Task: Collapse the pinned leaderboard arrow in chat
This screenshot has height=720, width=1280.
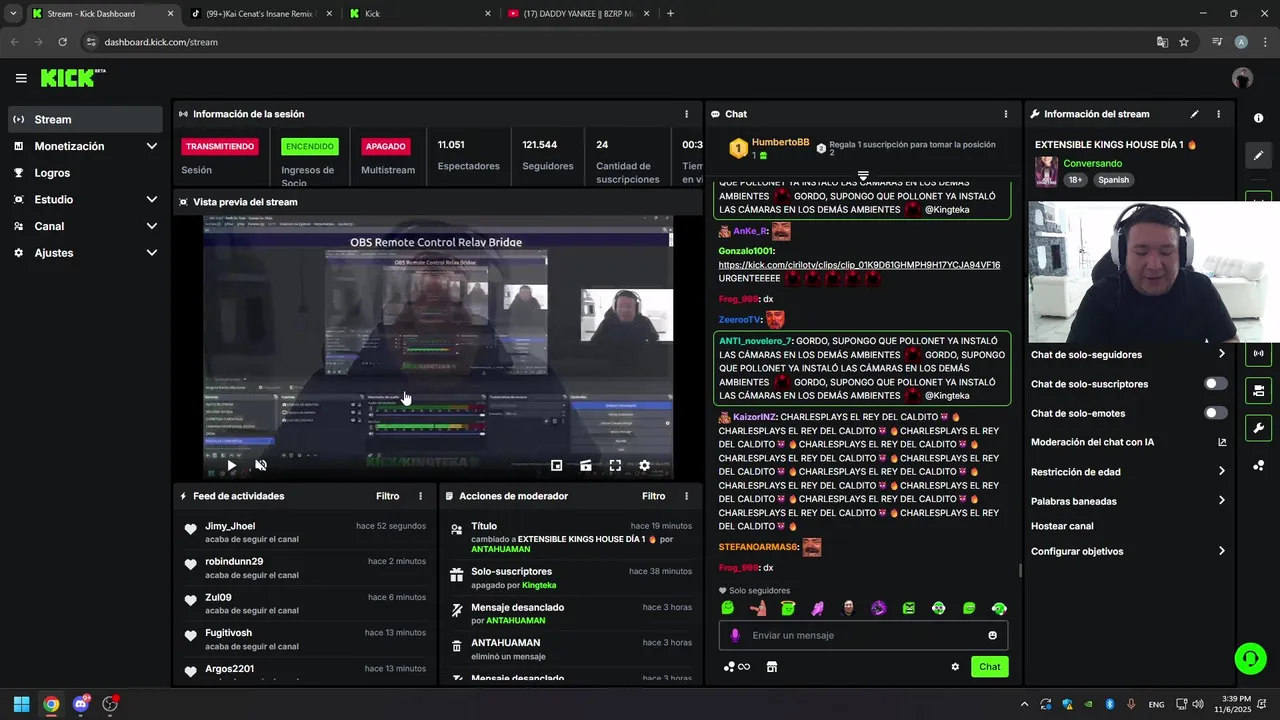Action: [x=863, y=176]
